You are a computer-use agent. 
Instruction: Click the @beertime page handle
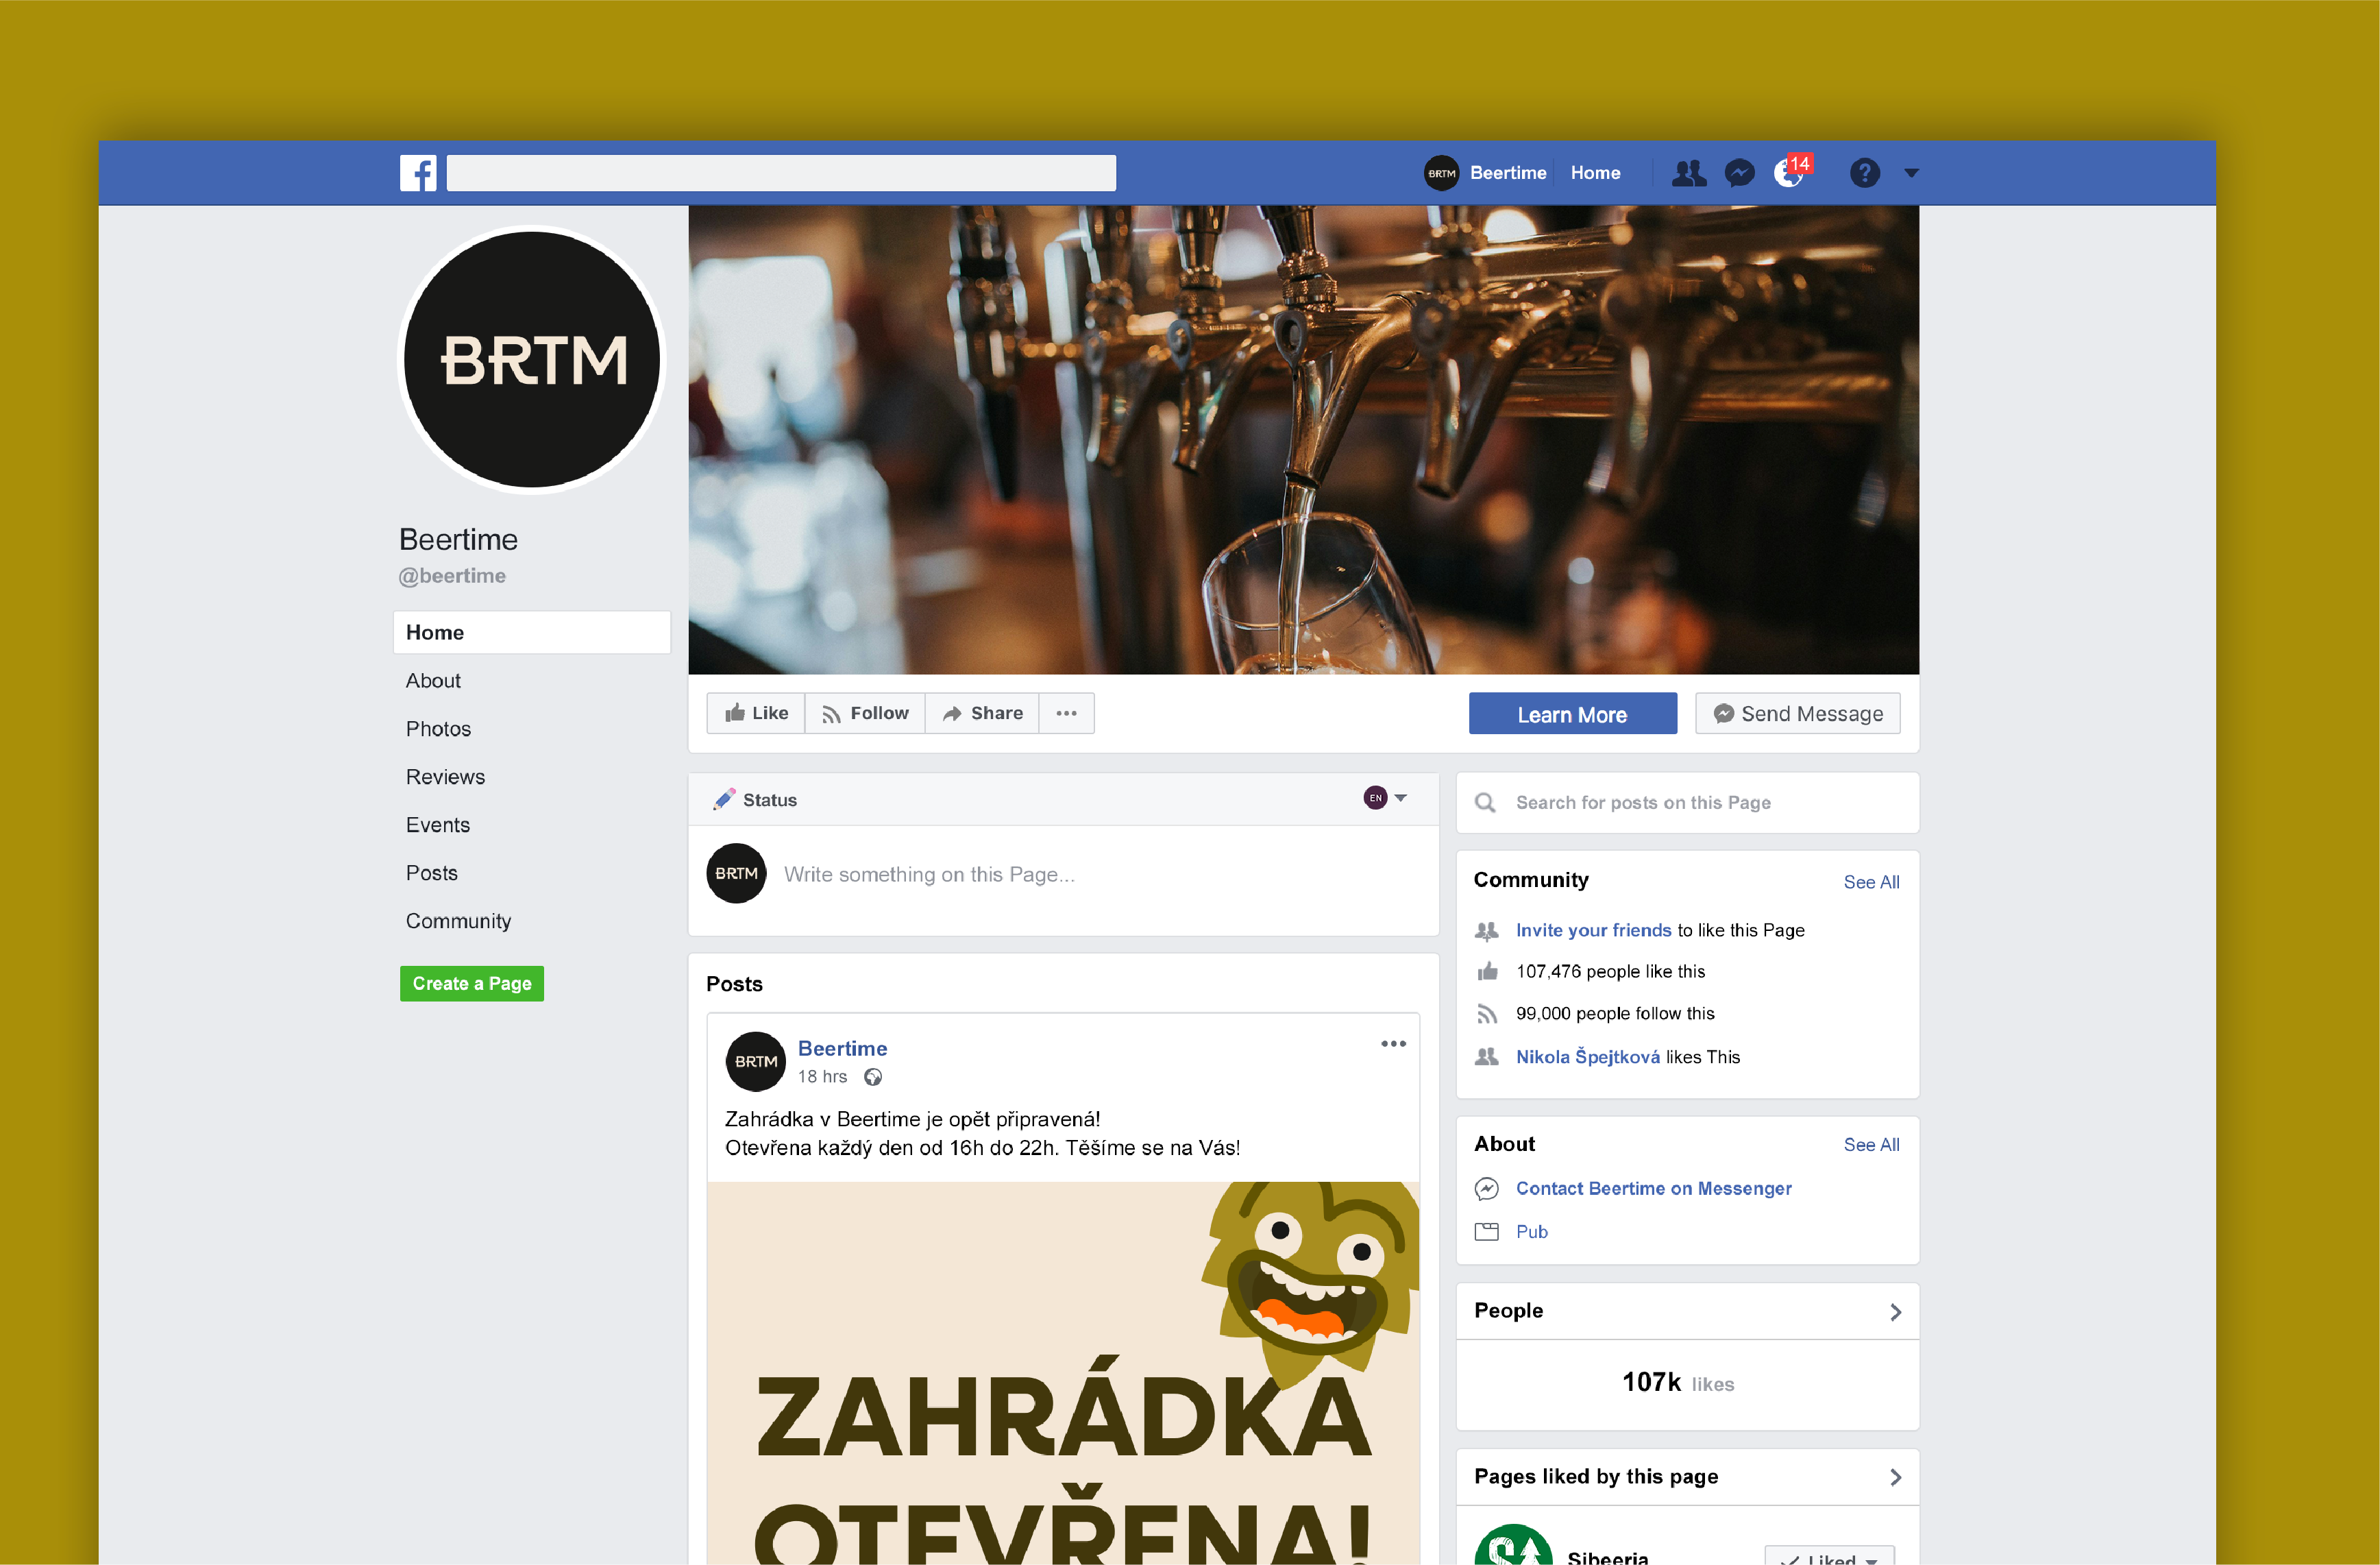pos(452,576)
